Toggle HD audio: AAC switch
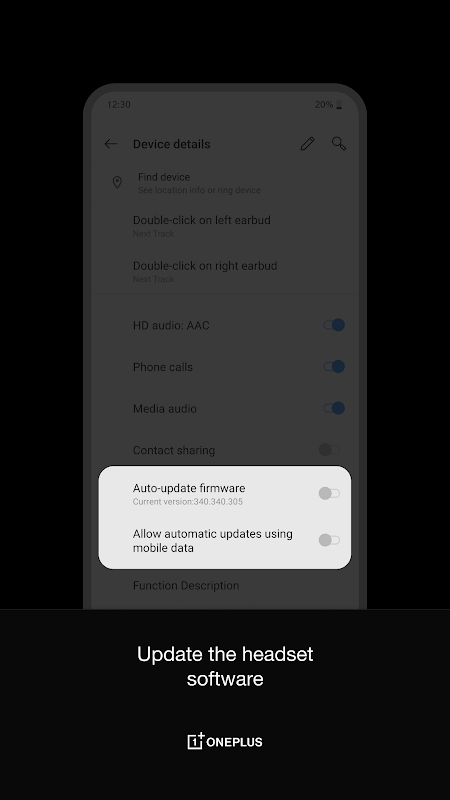This screenshot has width=450, height=800. pos(334,325)
